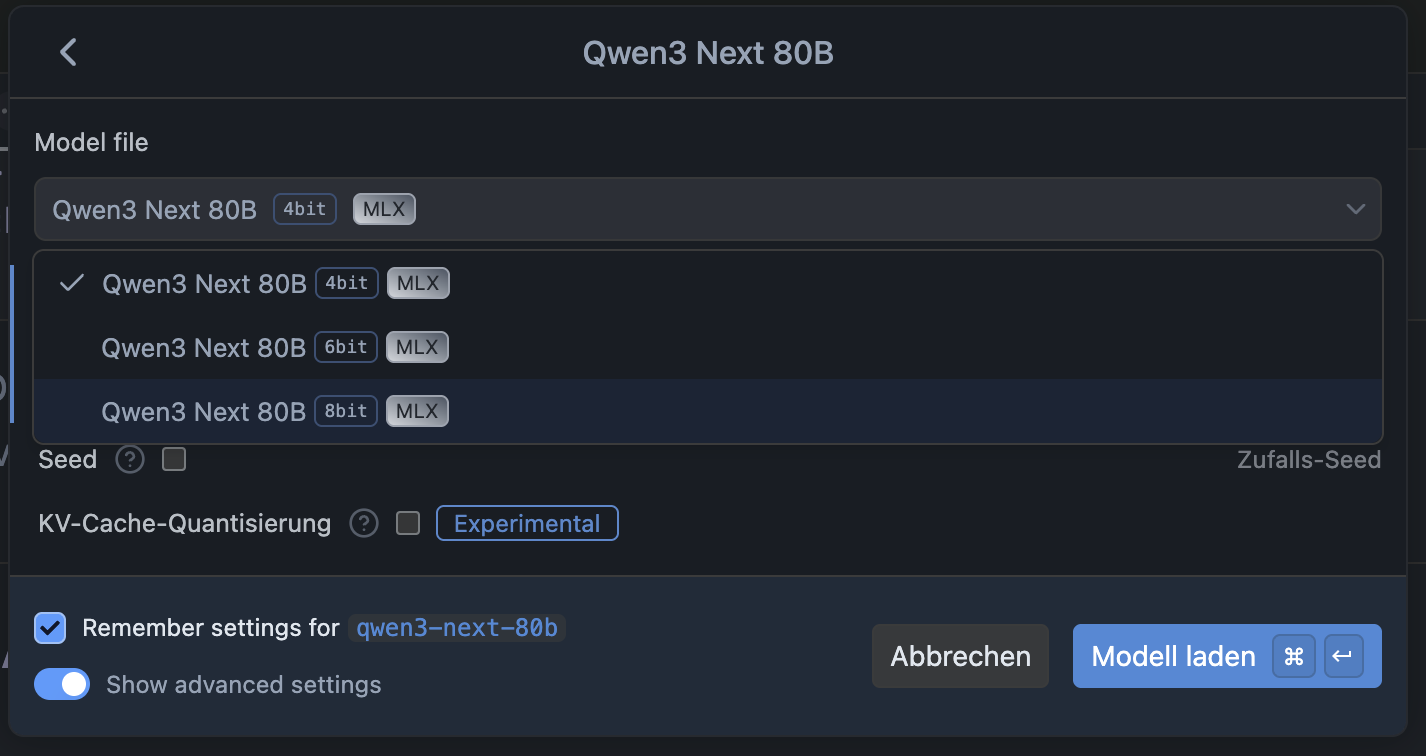The image size is (1426, 756).
Task: Go back with the left chevron arrow
Action: click(x=68, y=52)
